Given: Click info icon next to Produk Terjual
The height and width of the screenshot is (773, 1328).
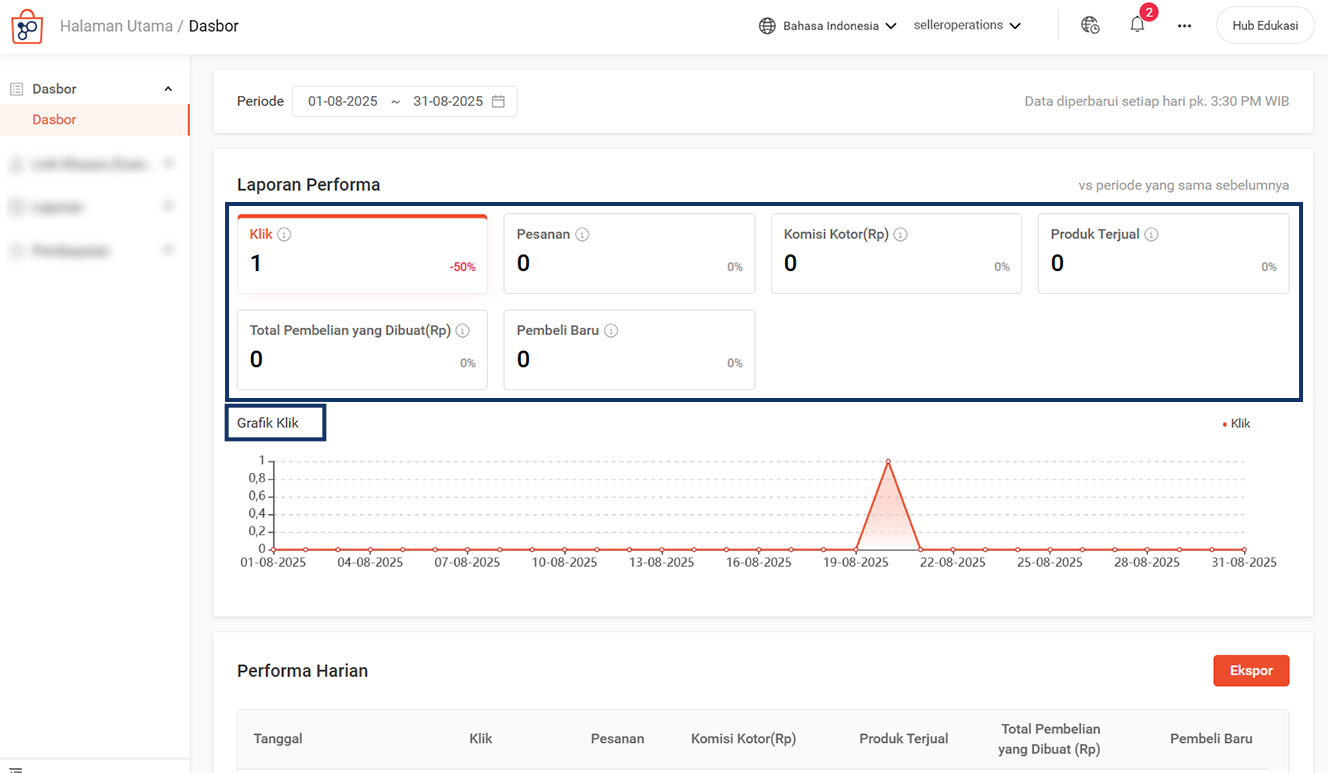Looking at the screenshot, I should pyautogui.click(x=1151, y=234).
